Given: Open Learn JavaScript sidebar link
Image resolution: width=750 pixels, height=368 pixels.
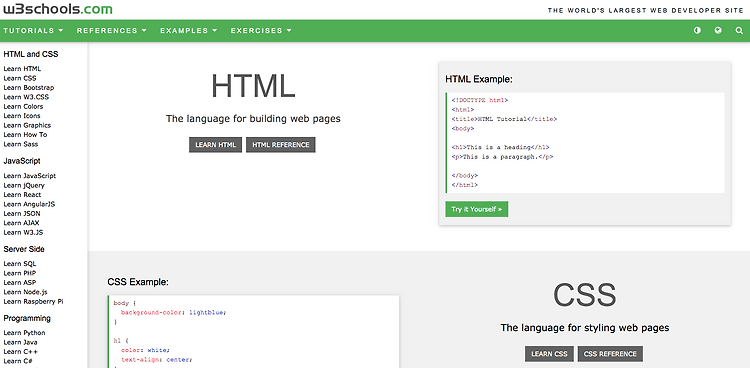Looking at the screenshot, I should (29, 176).
